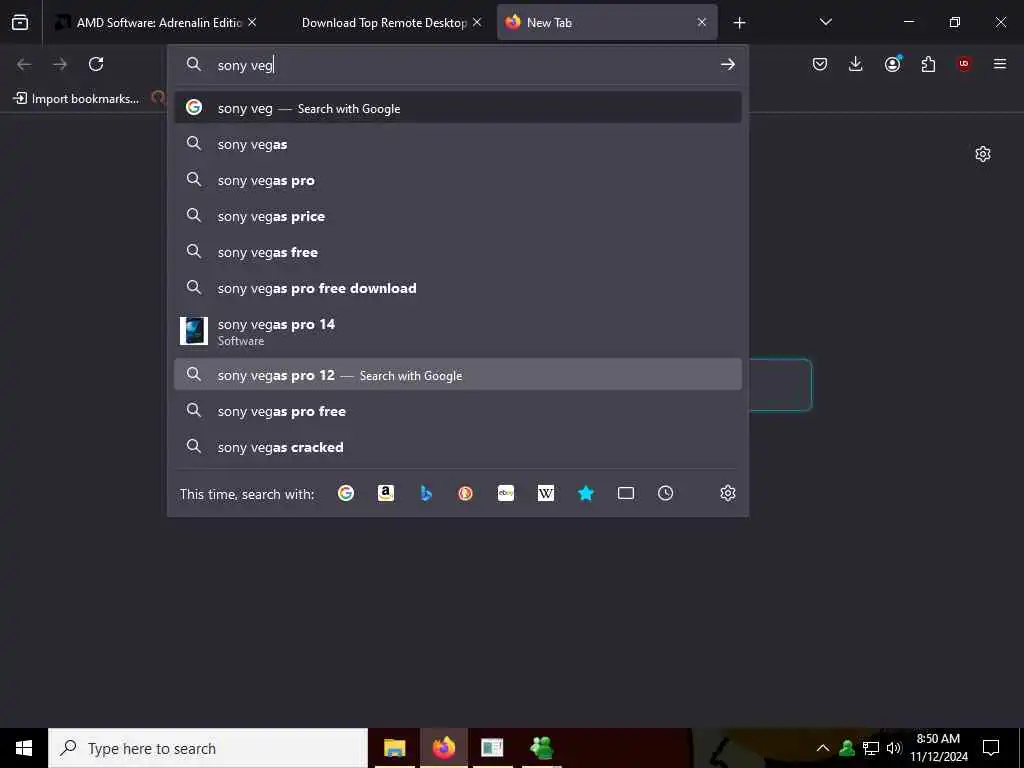Viewport: 1024px width, 768px height.
Task: Open the Firefox application menu
Action: tap(1000, 64)
